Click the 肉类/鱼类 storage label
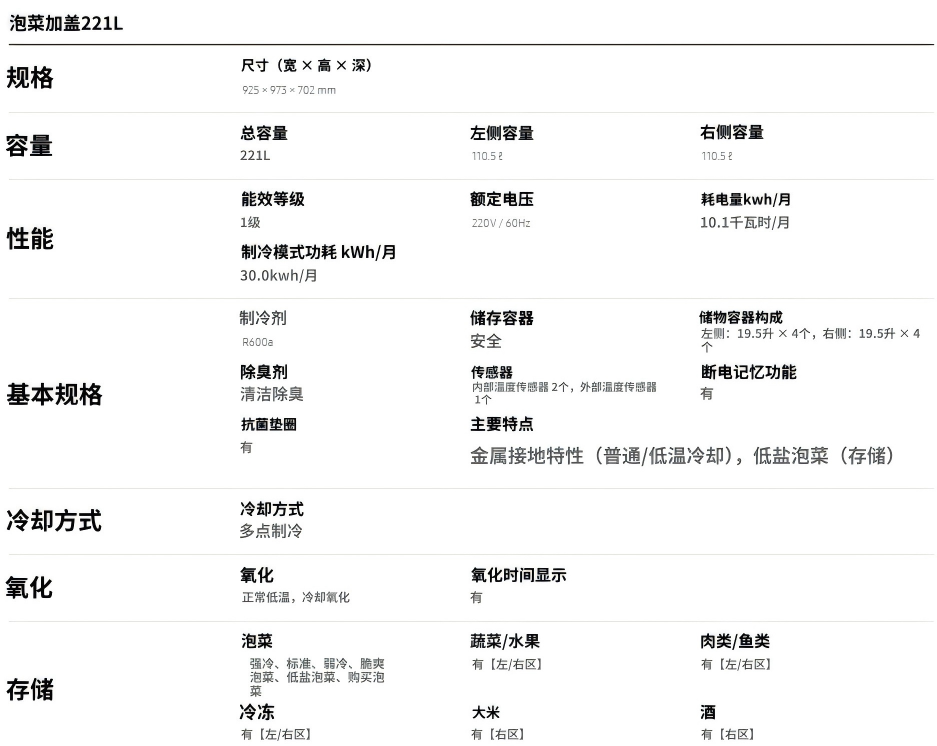937x746 pixels. [735, 641]
